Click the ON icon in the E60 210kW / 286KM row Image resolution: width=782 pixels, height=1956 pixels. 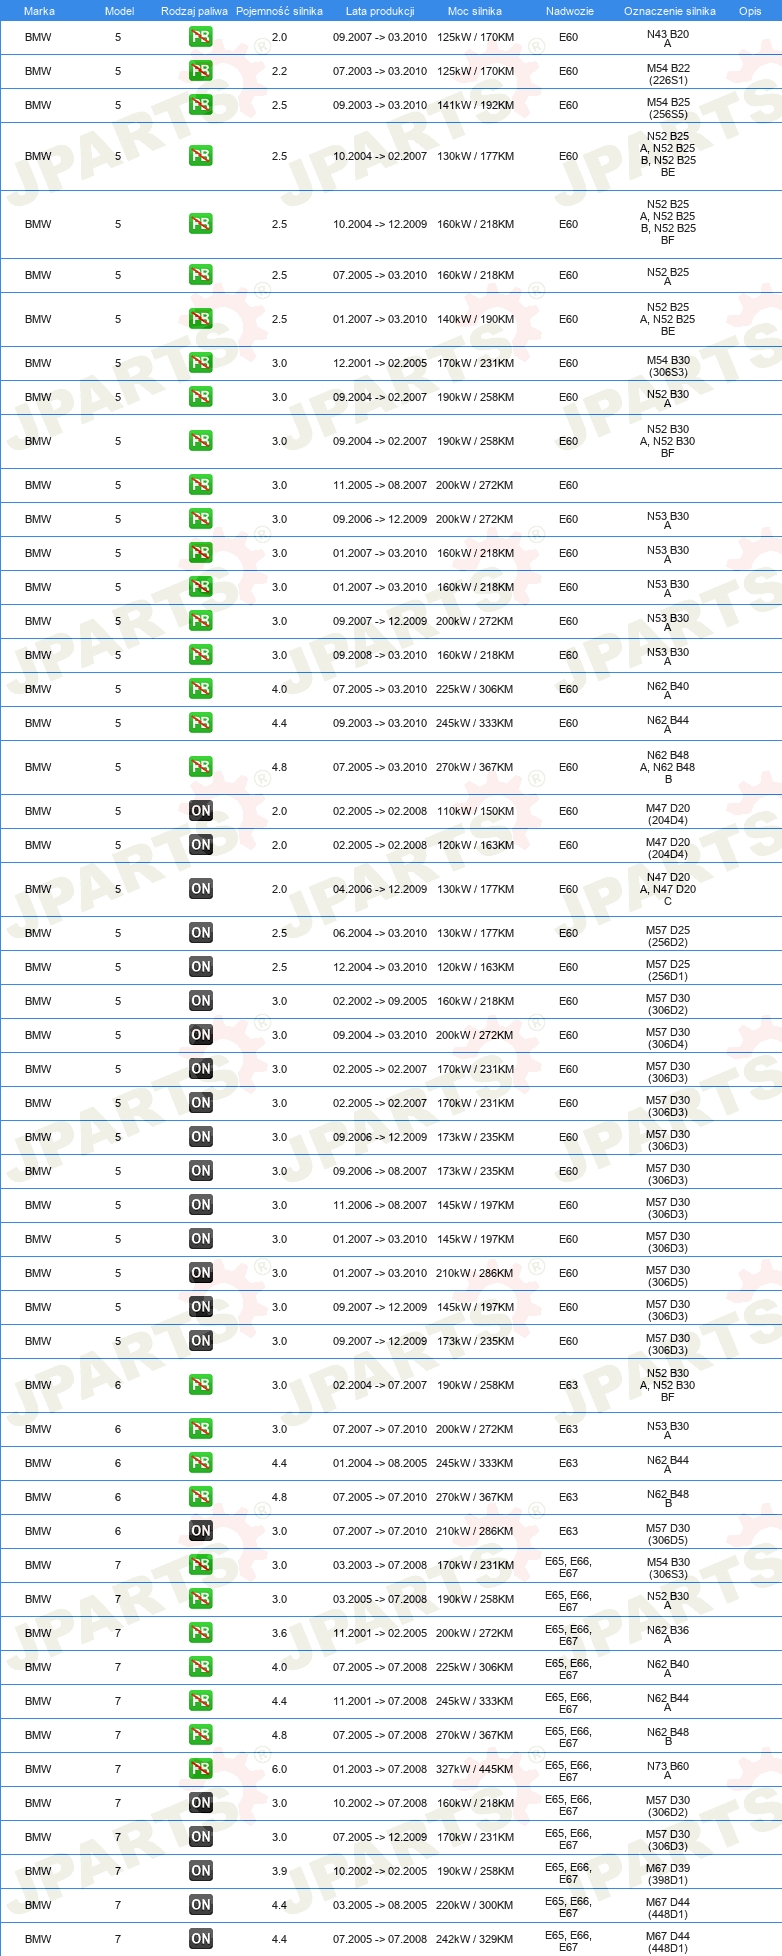click(x=201, y=1273)
